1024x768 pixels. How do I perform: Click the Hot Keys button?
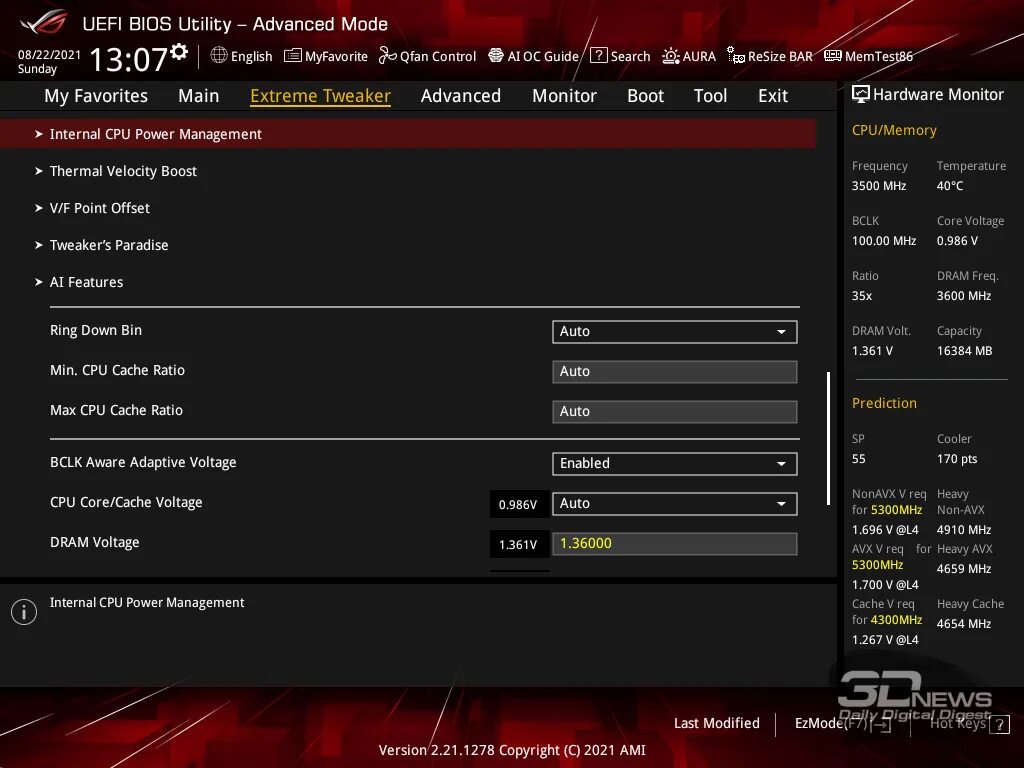click(957, 724)
